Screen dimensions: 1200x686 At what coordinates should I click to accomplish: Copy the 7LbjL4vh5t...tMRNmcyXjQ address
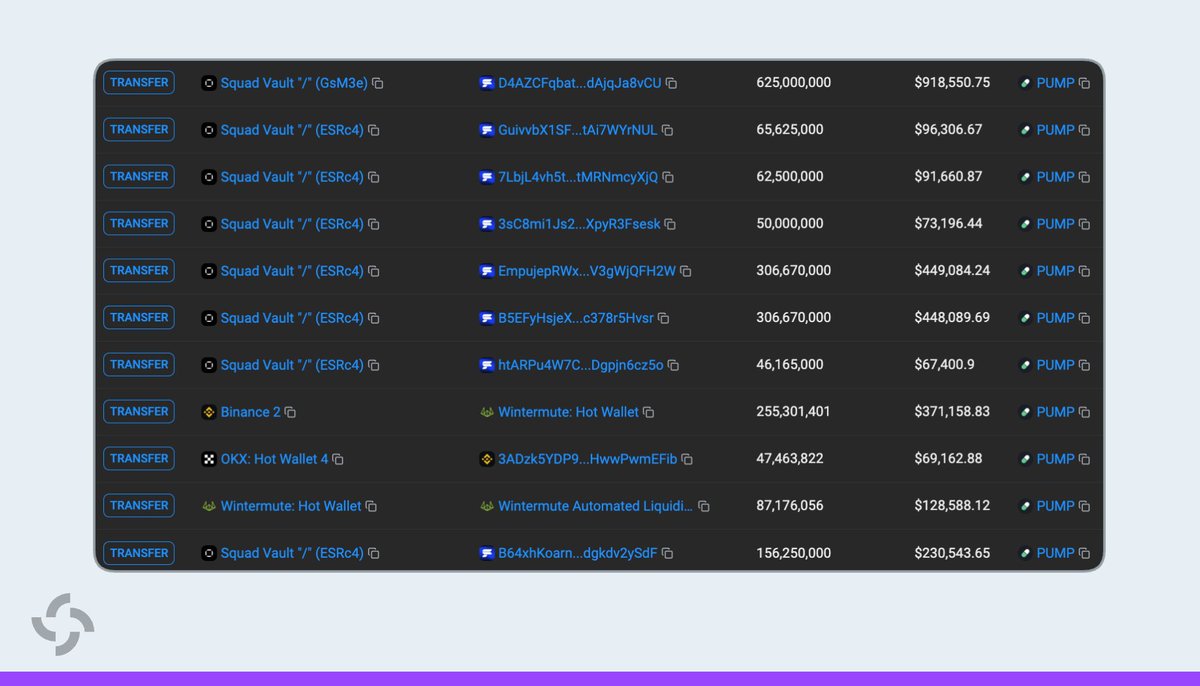[x=668, y=177]
